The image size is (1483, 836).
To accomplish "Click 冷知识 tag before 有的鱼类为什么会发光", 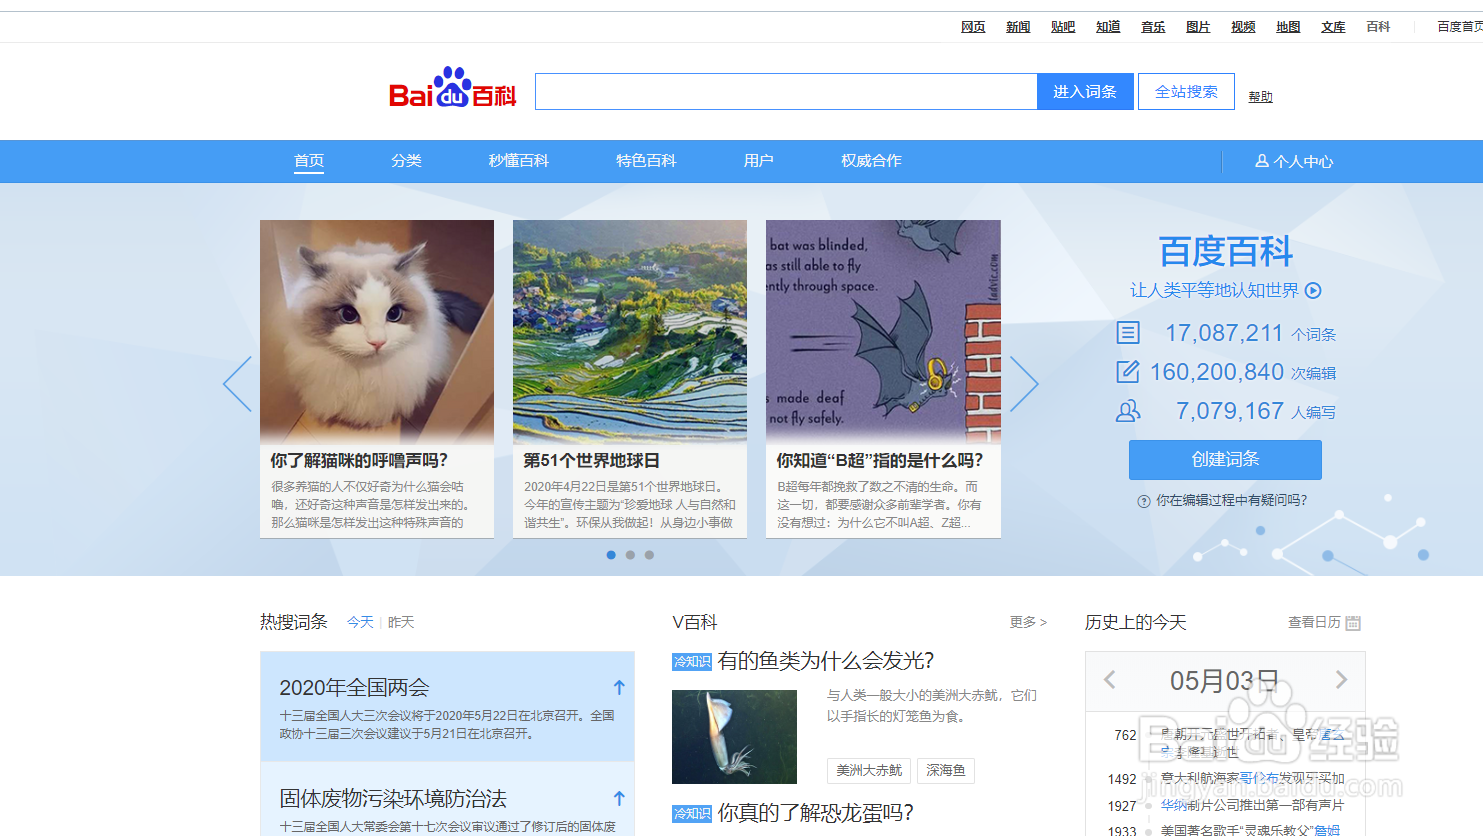I will [692, 662].
